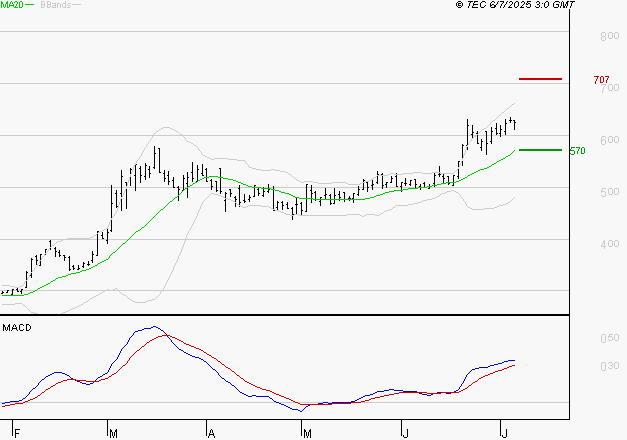Screen dimensions: 627x440
Task: Click the 600 price axis label
Action: pos(610,140)
